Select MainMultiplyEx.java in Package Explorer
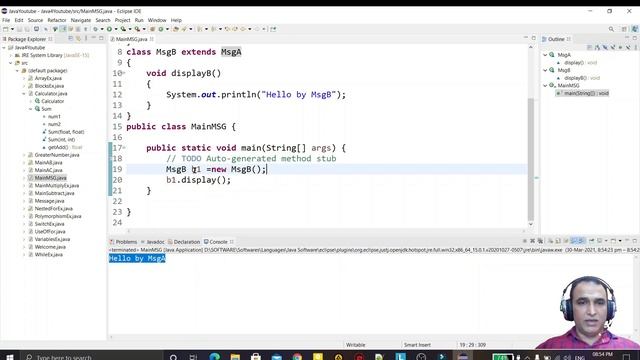 point(57,186)
